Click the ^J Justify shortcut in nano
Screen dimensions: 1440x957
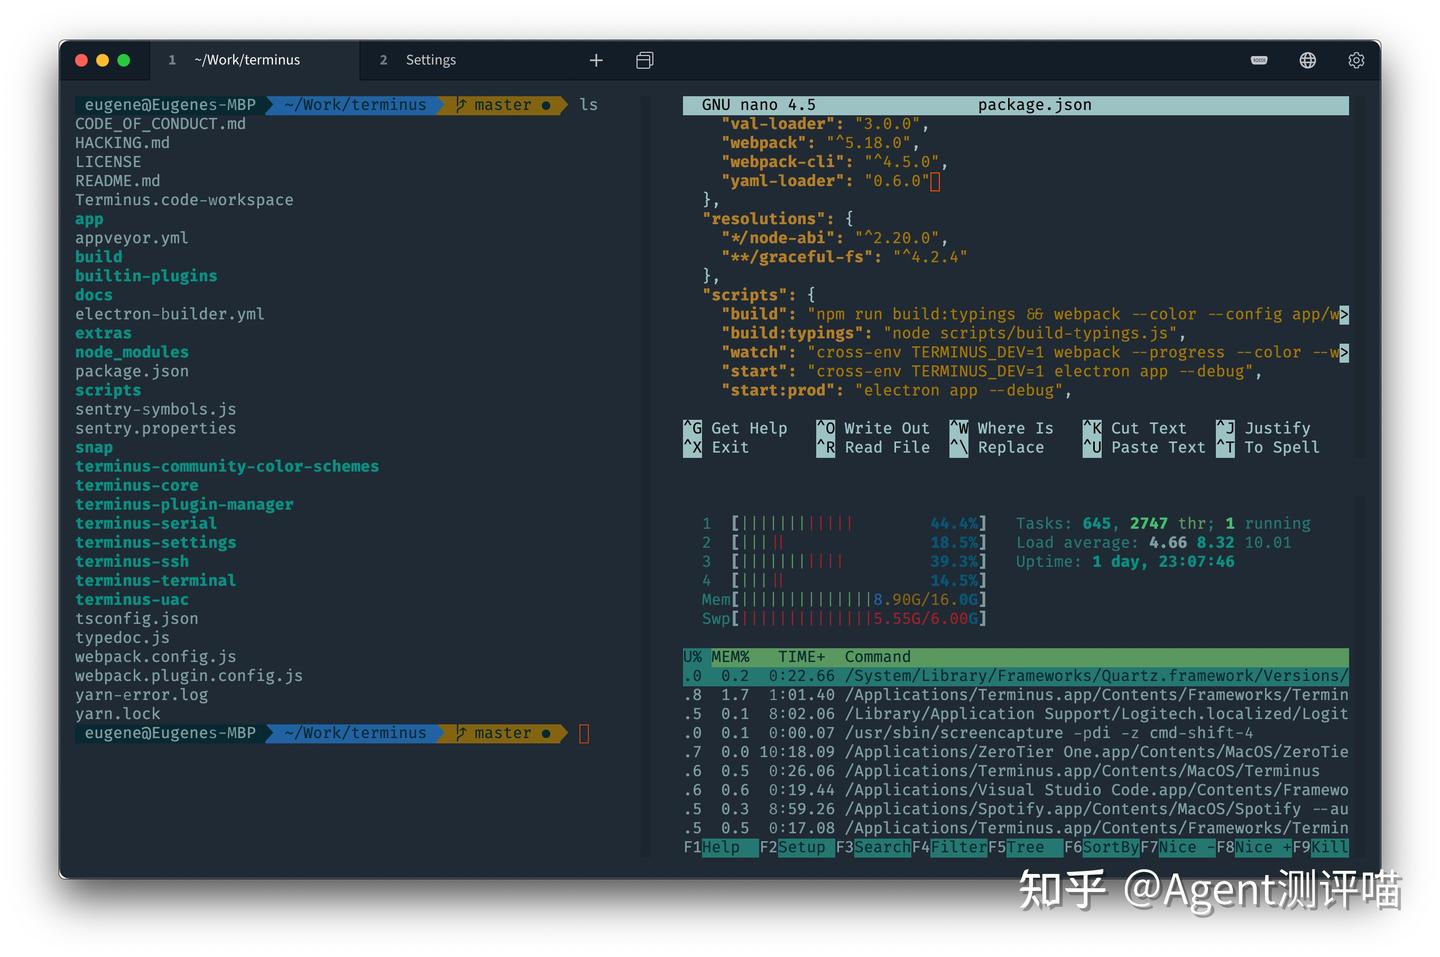[x=1263, y=429]
